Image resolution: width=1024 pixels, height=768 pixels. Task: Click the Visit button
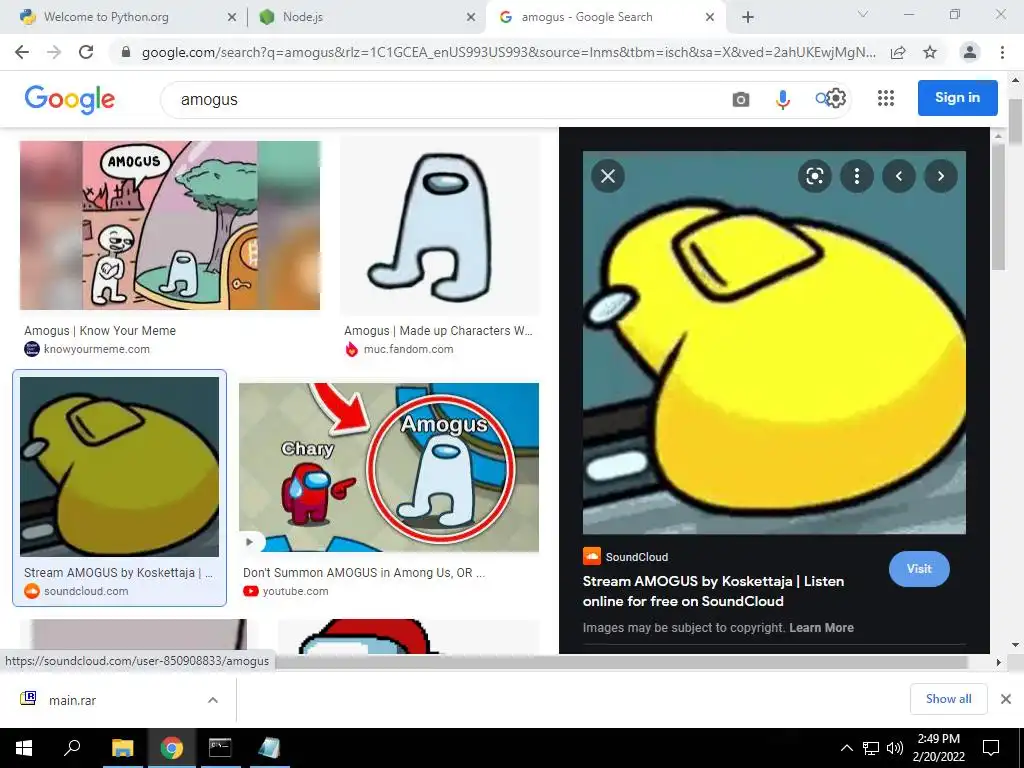pos(919,569)
